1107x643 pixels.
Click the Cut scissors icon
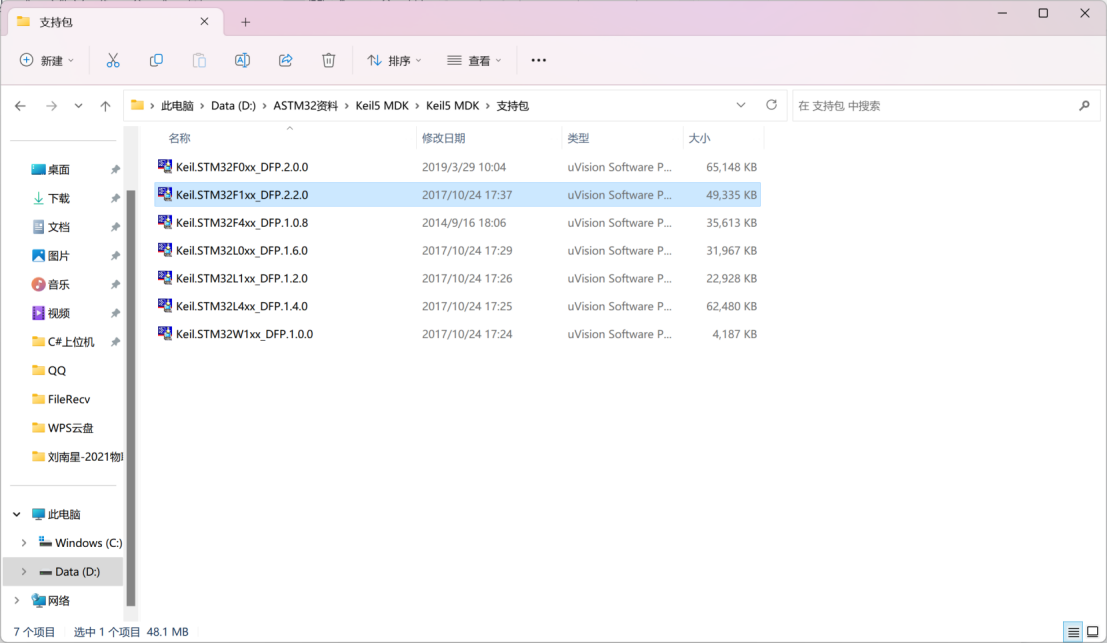click(113, 61)
